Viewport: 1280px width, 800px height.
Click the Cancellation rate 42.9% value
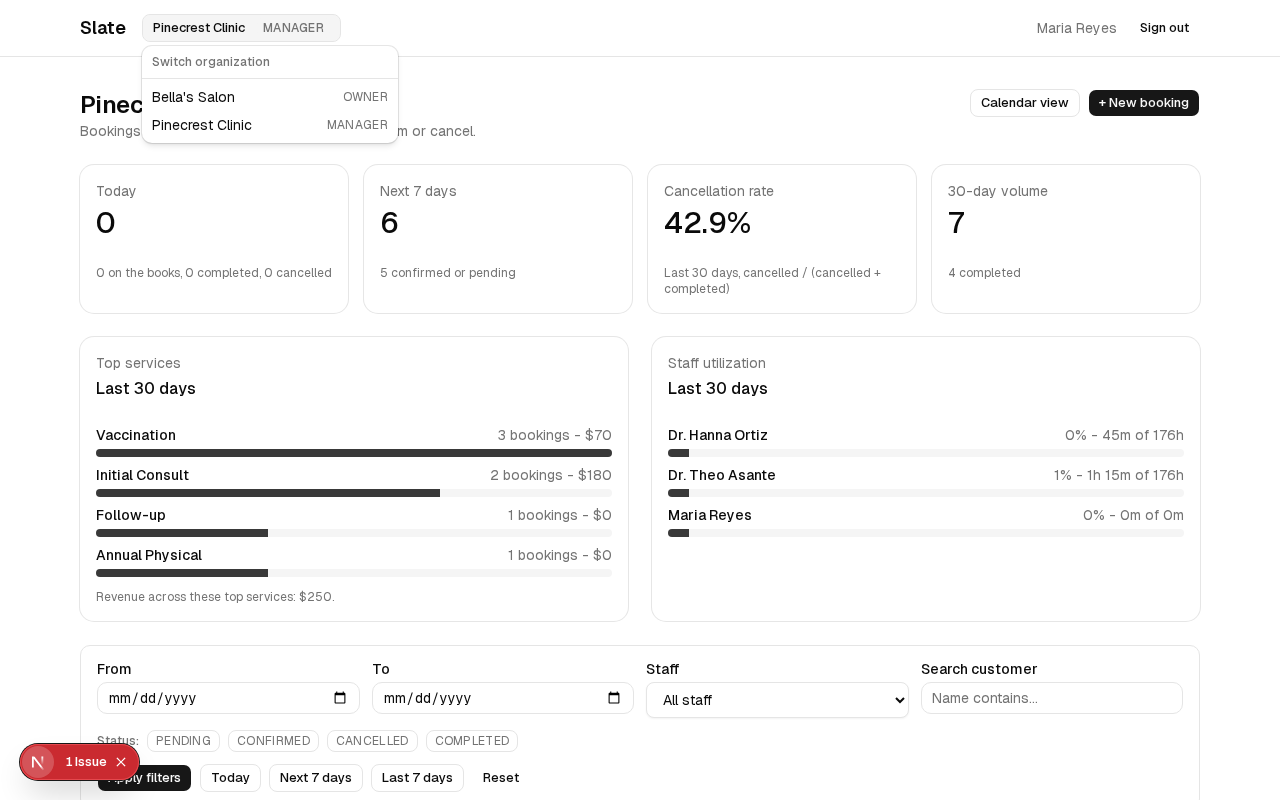coord(708,222)
